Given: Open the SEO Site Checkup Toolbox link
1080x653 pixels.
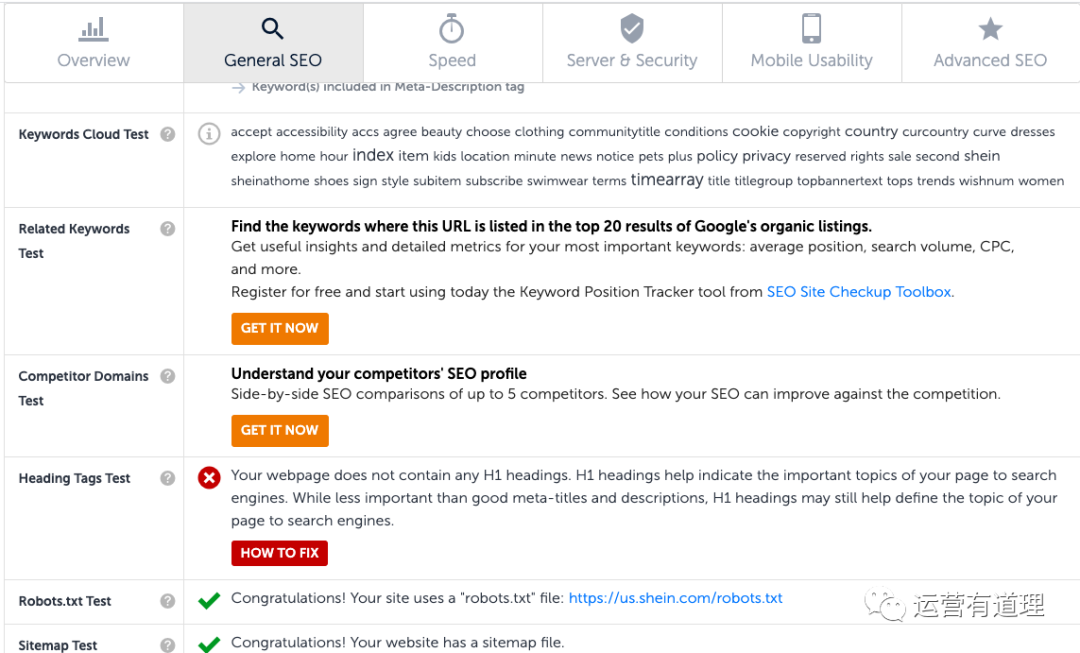Looking at the screenshot, I should [x=859, y=292].
